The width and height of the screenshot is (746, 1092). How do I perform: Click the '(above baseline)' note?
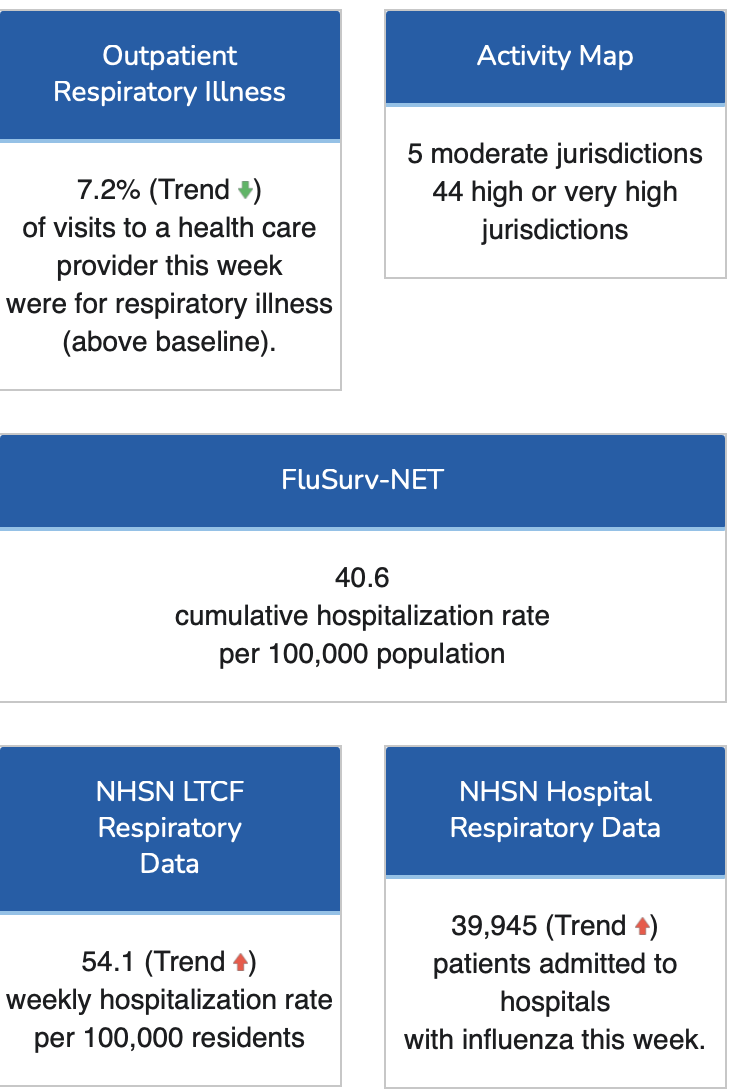pos(169,342)
